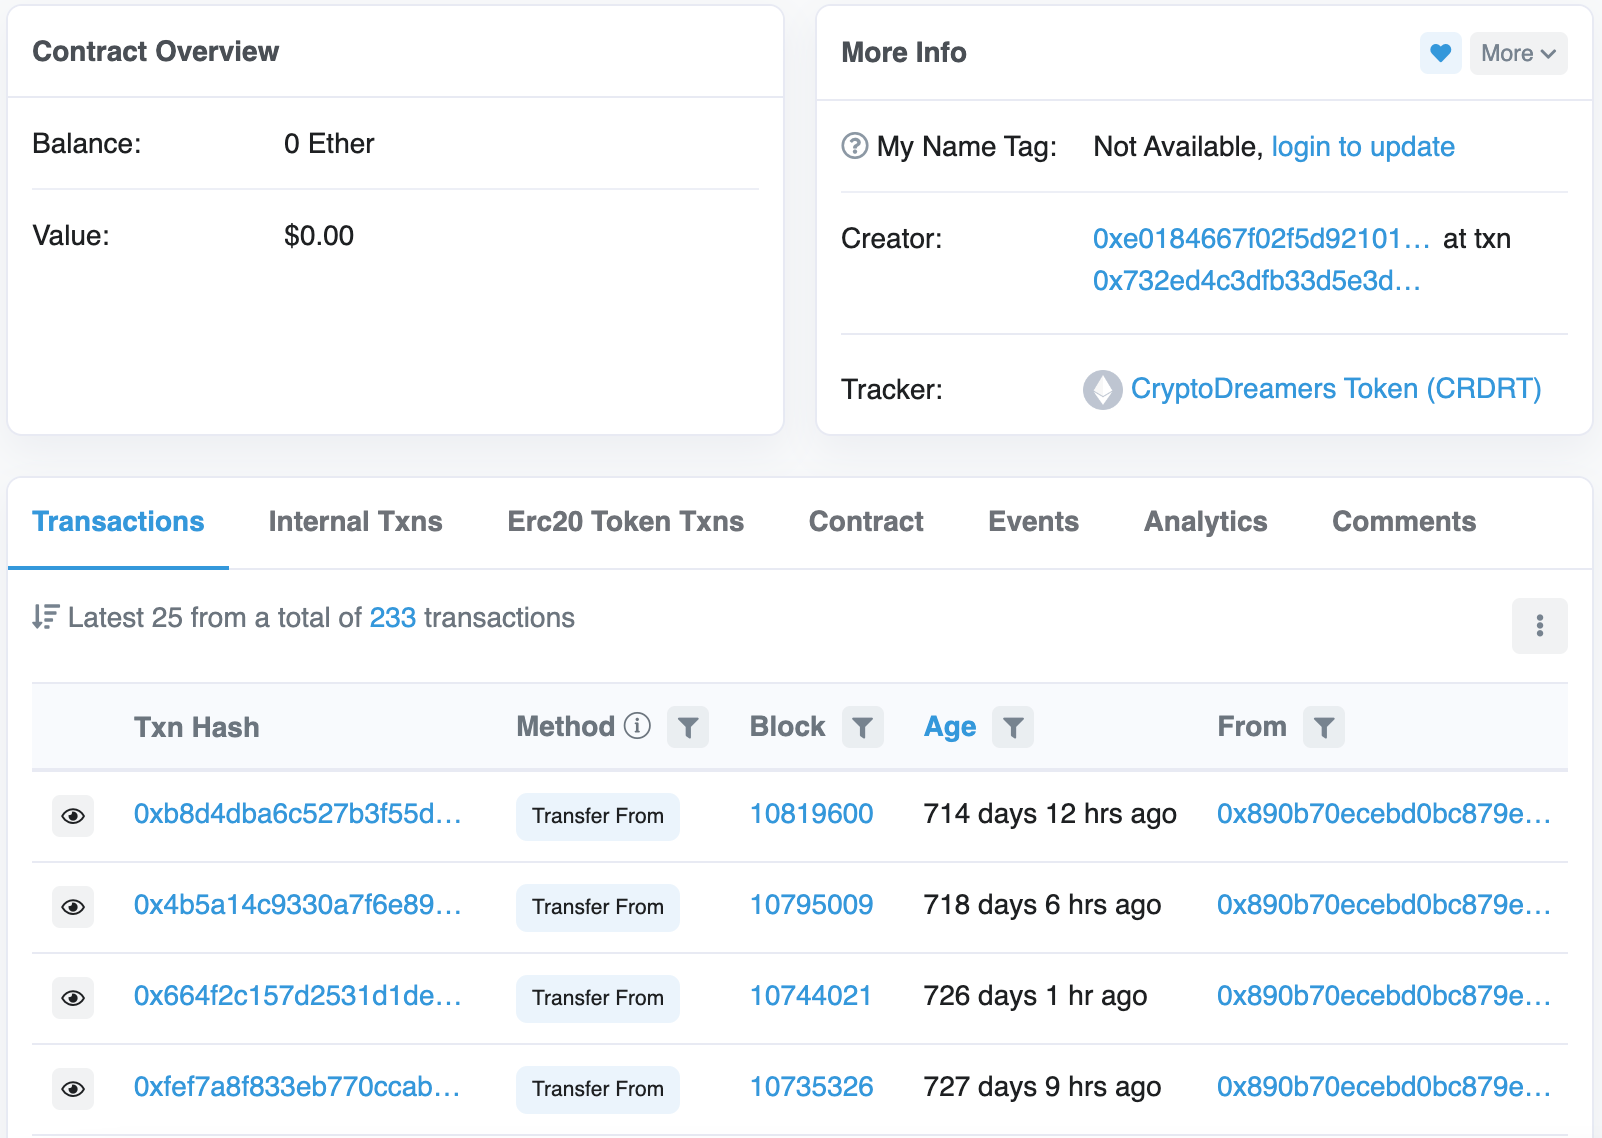
Task: Switch to the Internal Txns tab
Action: (355, 522)
